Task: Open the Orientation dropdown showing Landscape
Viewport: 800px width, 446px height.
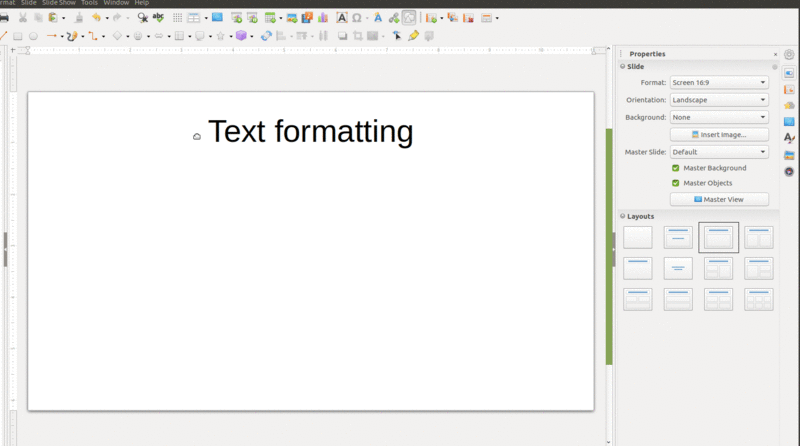Action: click(719, 100)
